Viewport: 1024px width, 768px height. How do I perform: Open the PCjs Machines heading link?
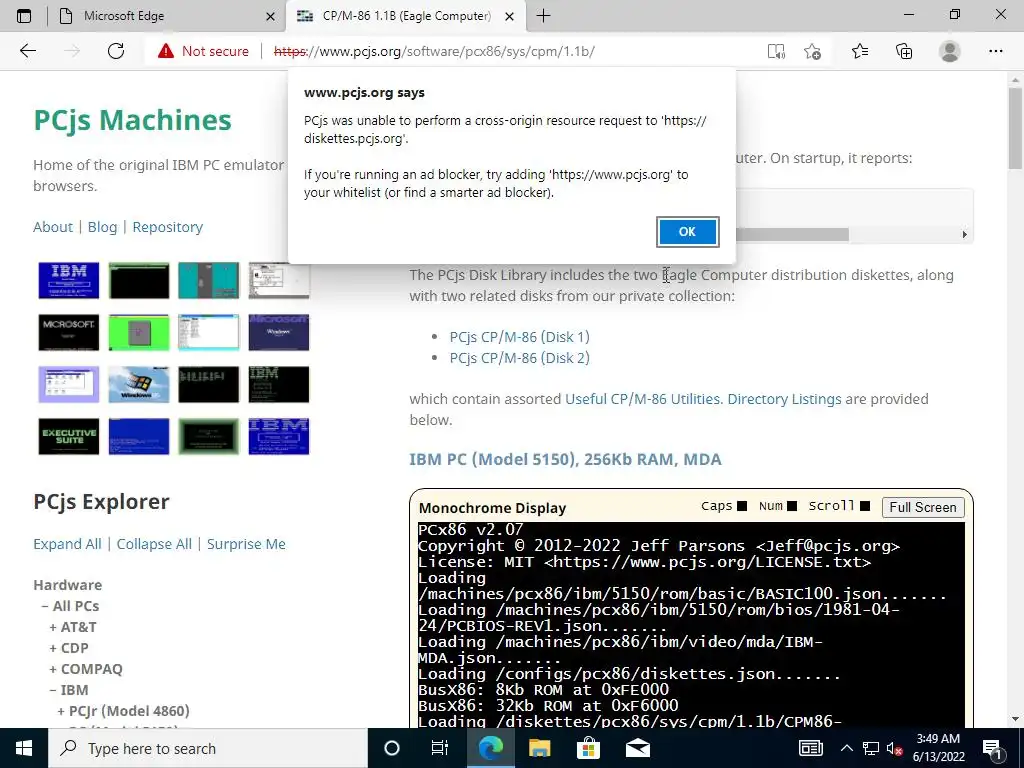133,120
